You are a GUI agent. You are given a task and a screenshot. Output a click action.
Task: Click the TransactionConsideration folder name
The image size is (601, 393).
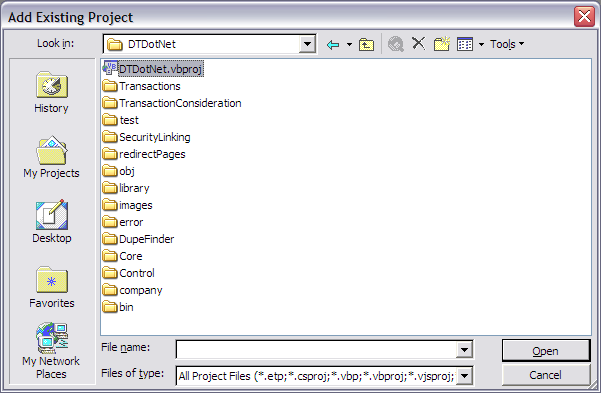click(180, 103)
